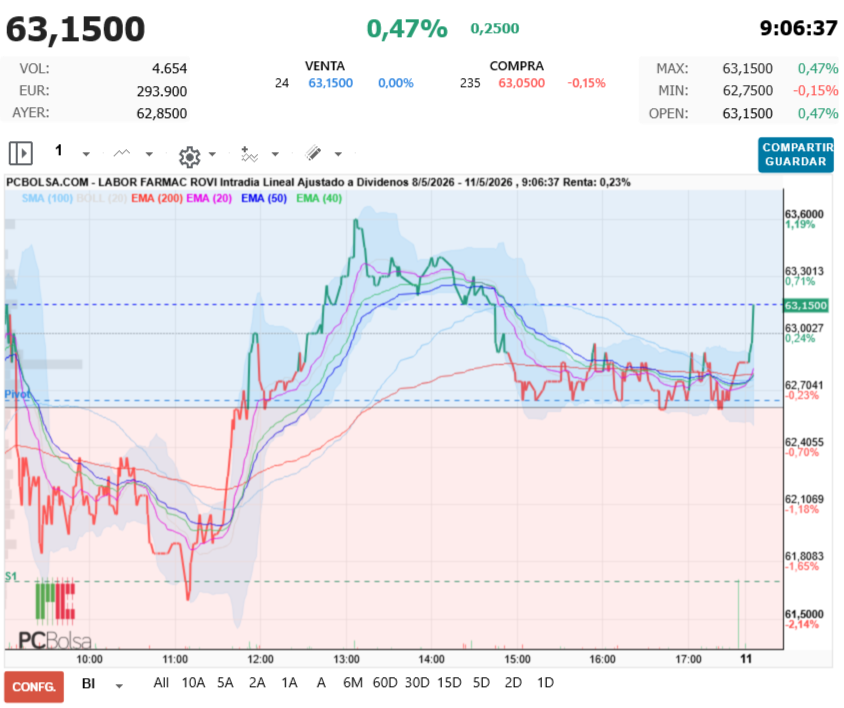Expand the indicators dropdown arrow
The image size is (844, 708).
pos(275,155)
